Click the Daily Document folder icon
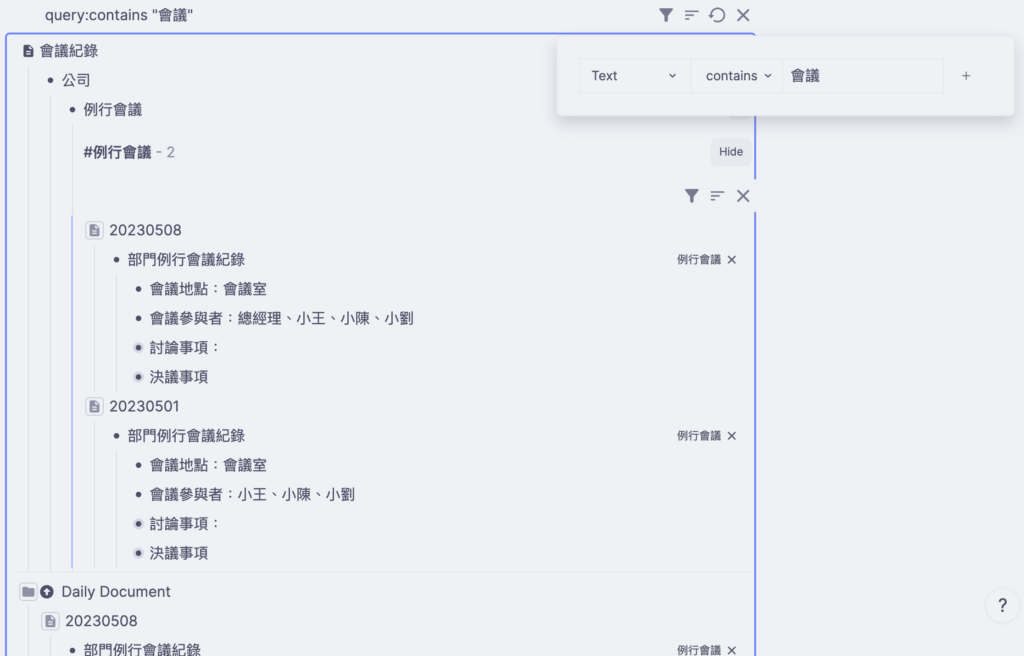The width and height of the screenshot is (1024, 656). click(x=28, y=592)
